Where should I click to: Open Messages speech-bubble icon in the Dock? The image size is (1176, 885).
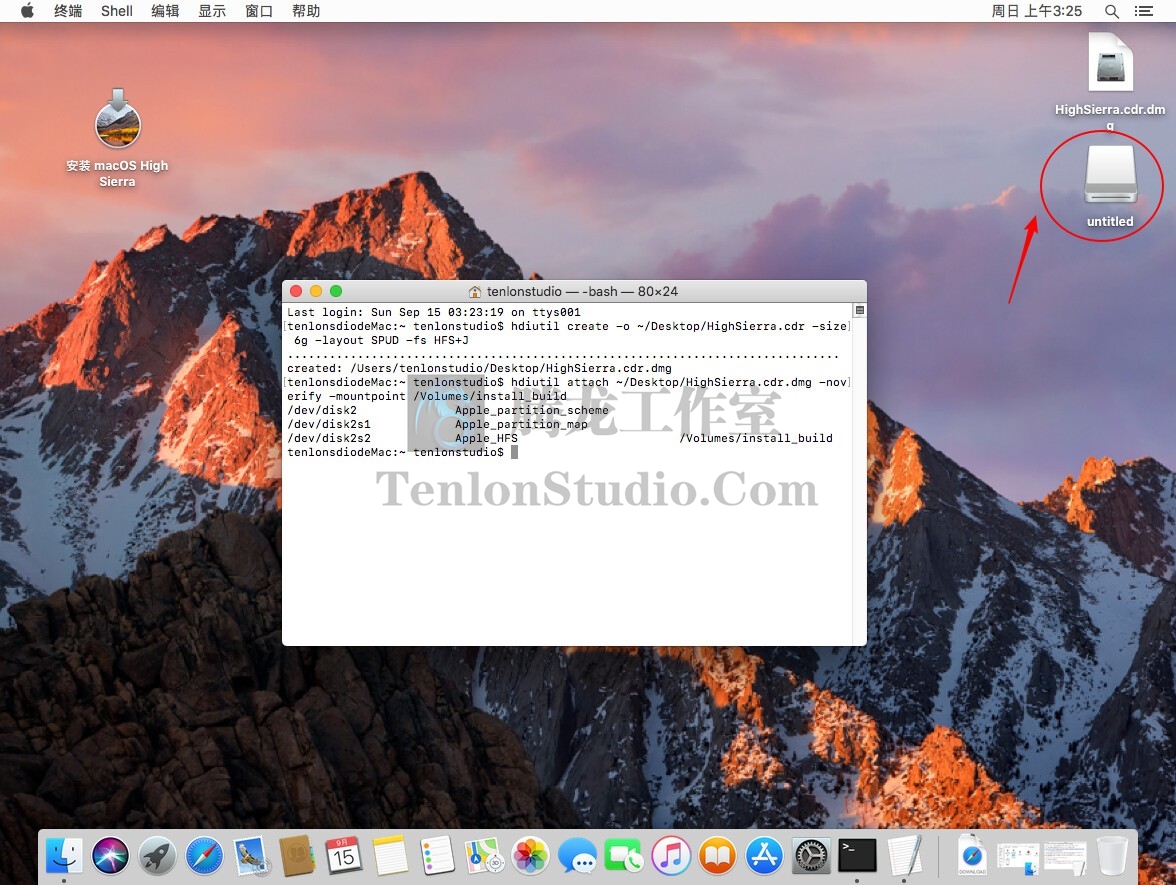point(578,856)
